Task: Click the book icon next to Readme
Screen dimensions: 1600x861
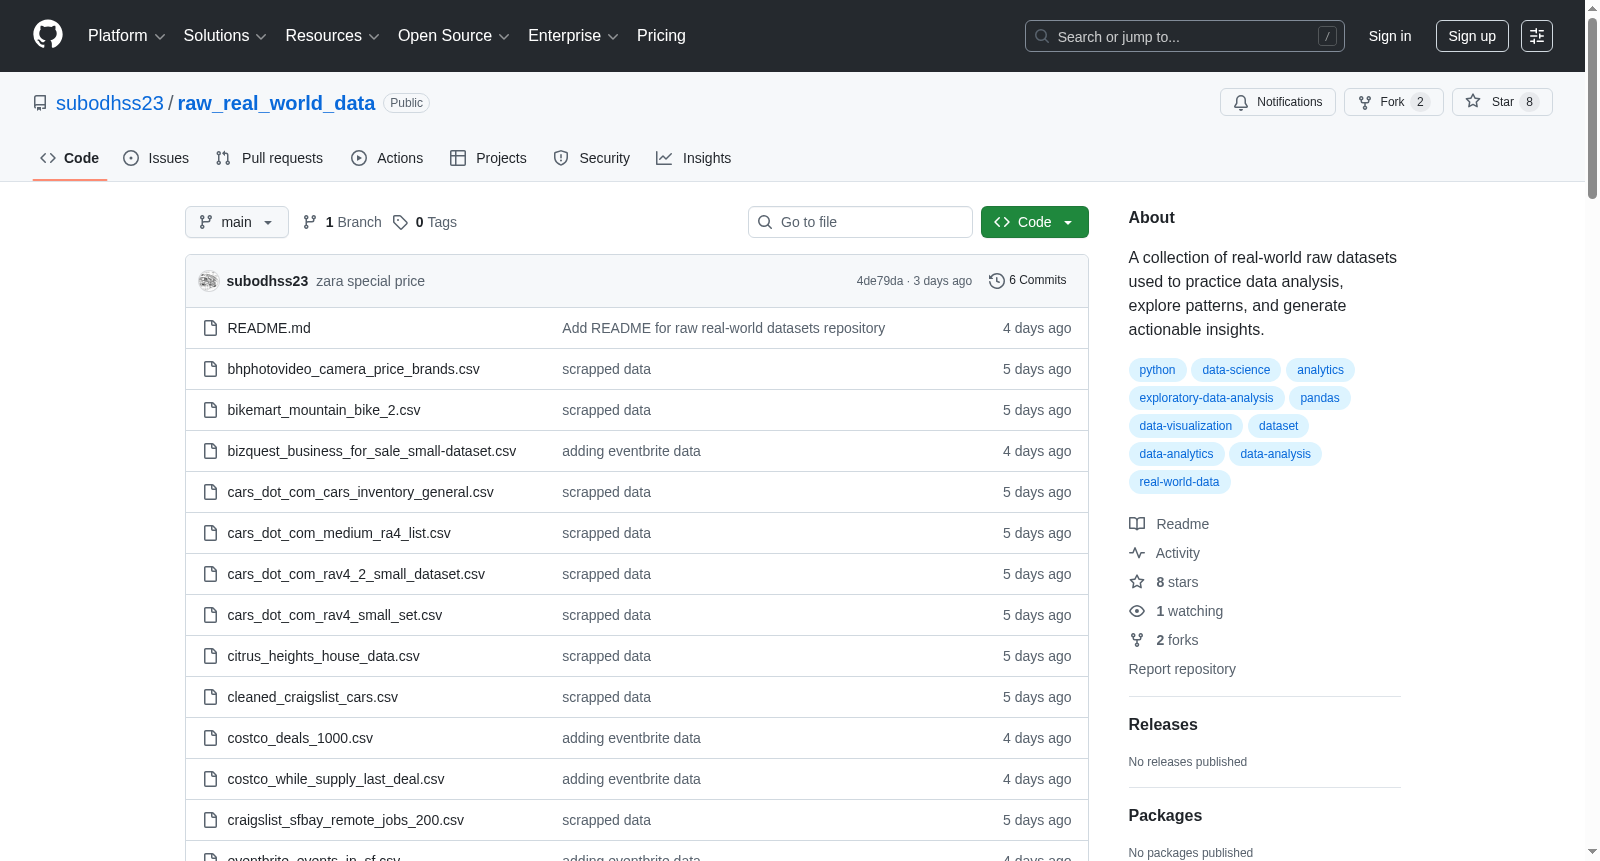Action: (x=1137, y=524)
